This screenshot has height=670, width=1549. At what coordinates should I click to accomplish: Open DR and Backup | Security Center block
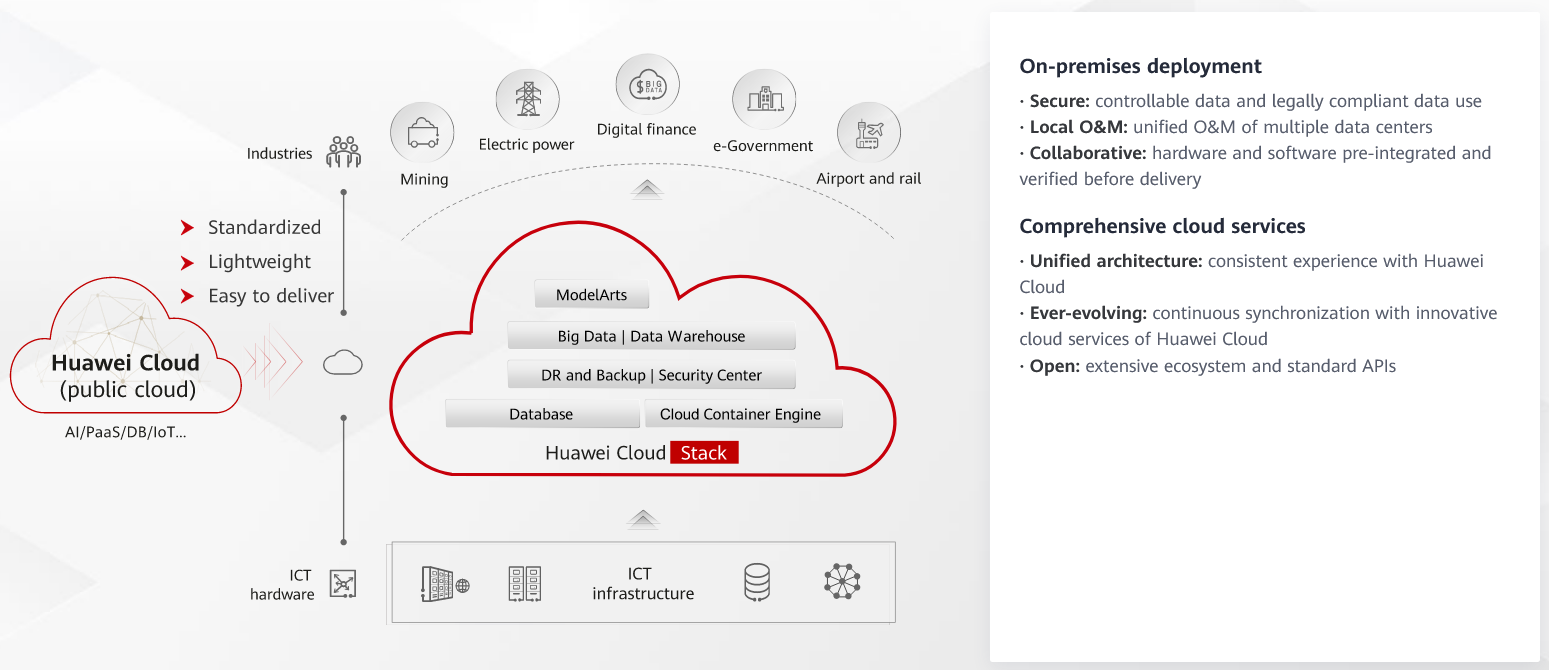click(x=651, y=375)
